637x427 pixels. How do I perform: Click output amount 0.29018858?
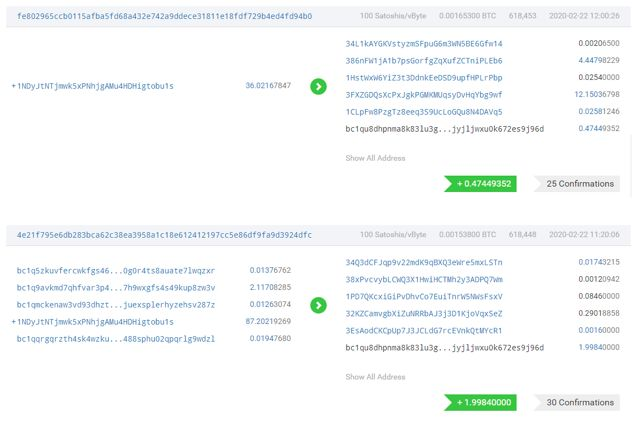point(599,313)
